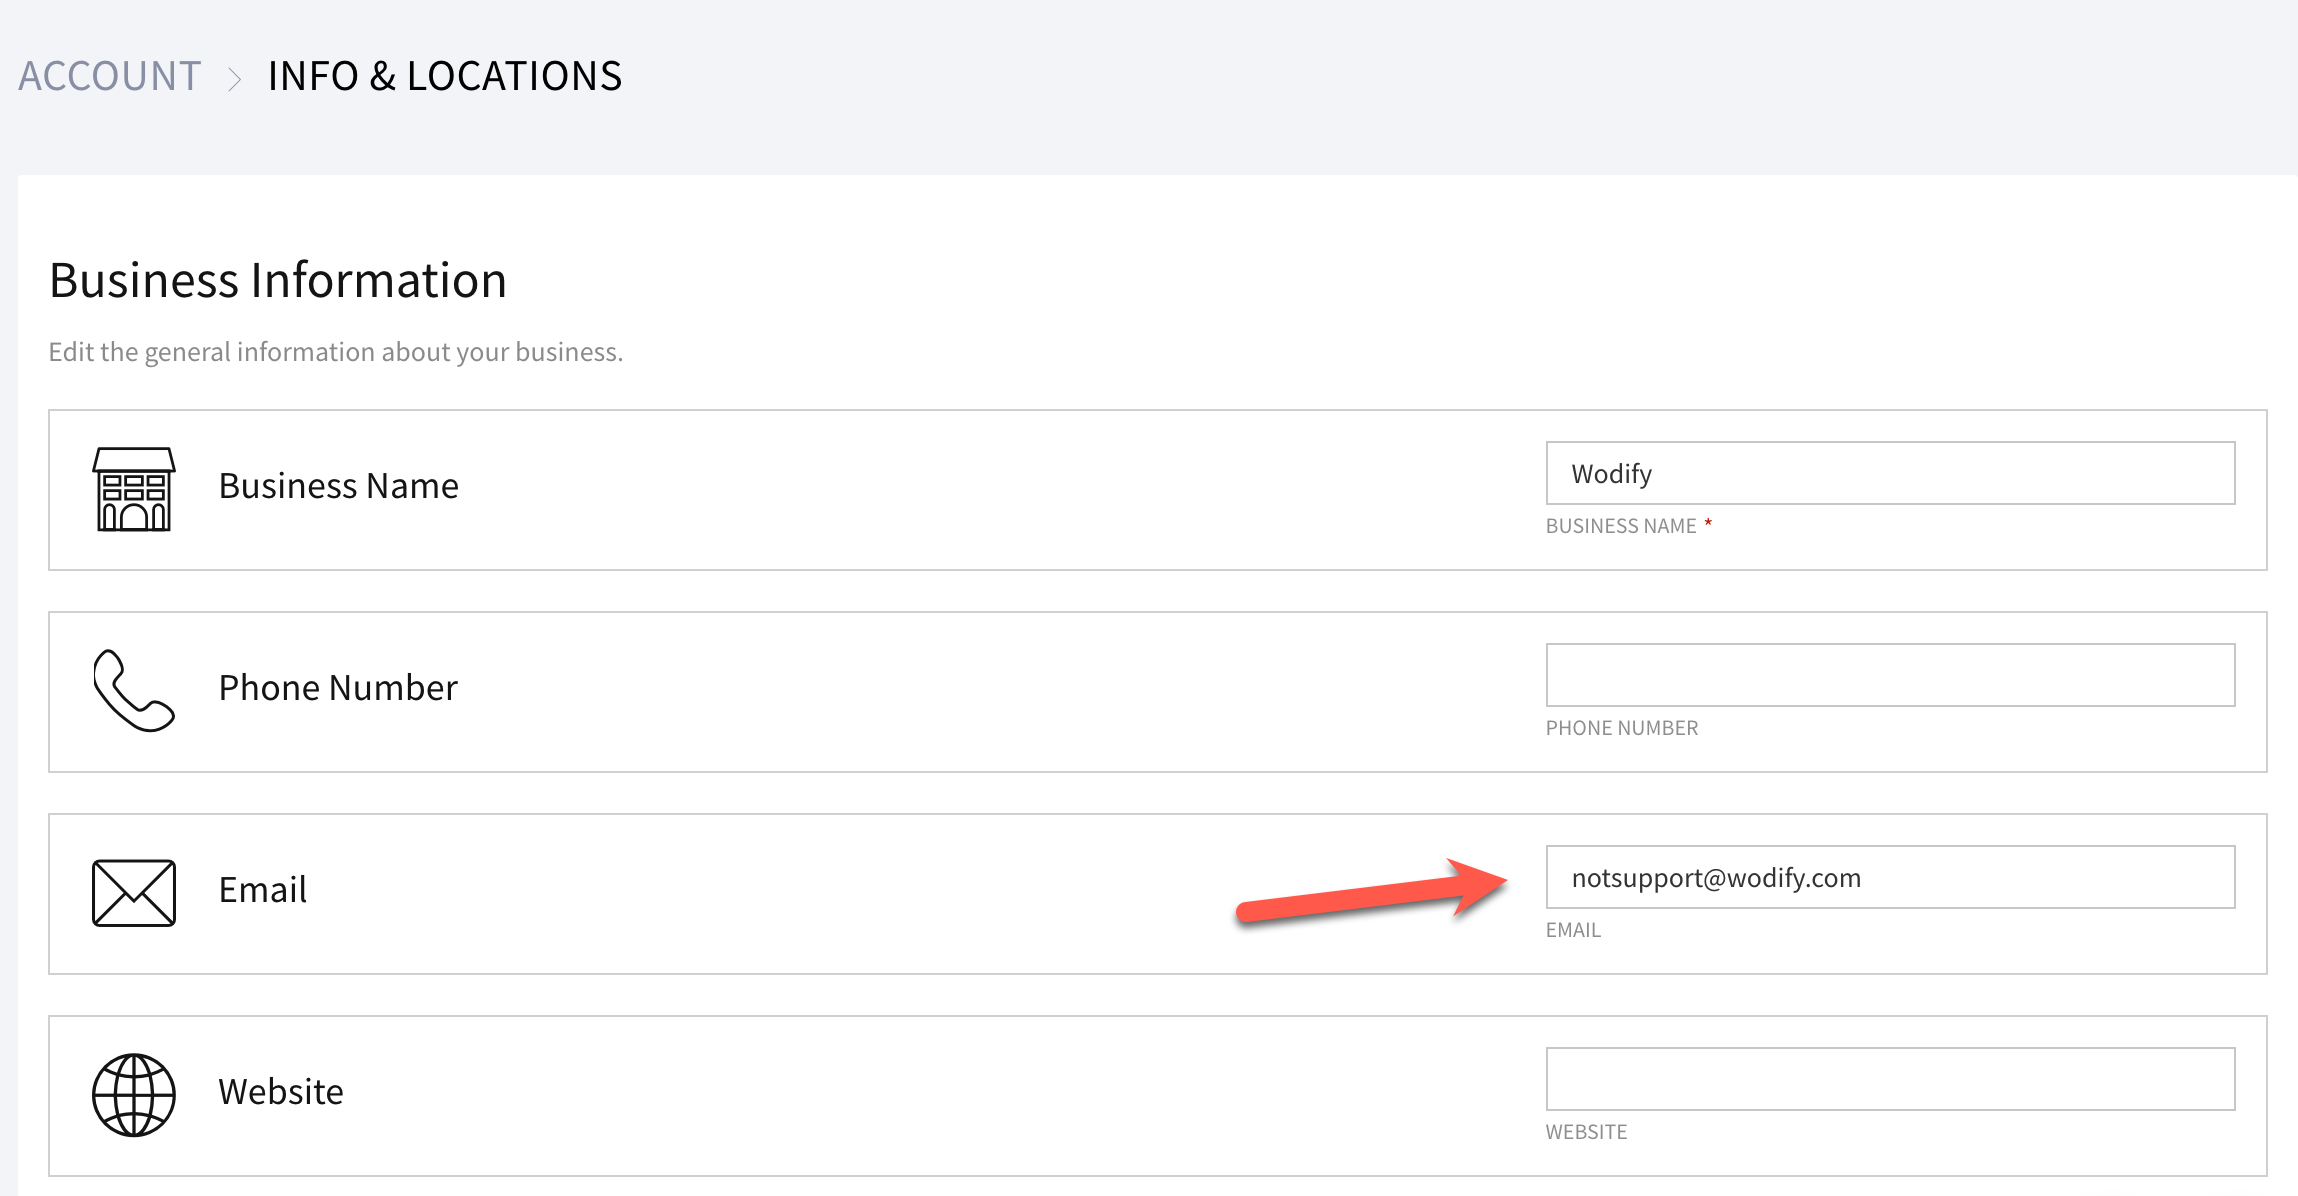Click the envelope Email icon
The height and width of the screenshot is (1196, 2298).
pos(134,893)
